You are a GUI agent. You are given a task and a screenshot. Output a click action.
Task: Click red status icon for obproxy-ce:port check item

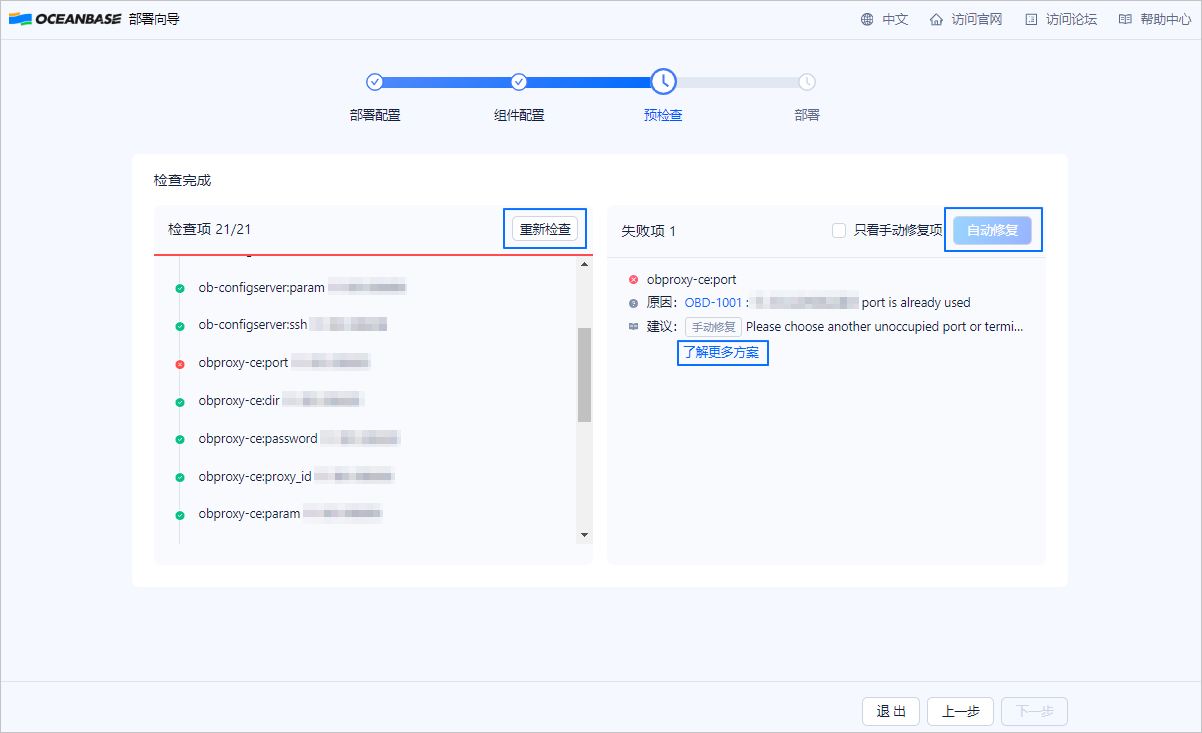point(180,364)
